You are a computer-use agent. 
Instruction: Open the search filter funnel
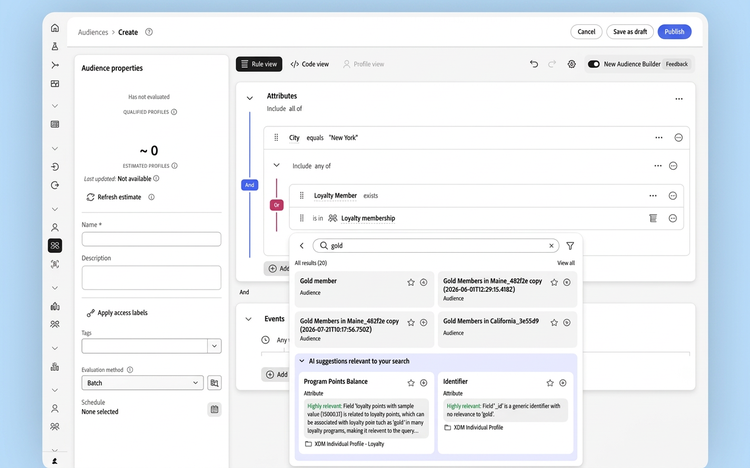(x=570, y=246)
